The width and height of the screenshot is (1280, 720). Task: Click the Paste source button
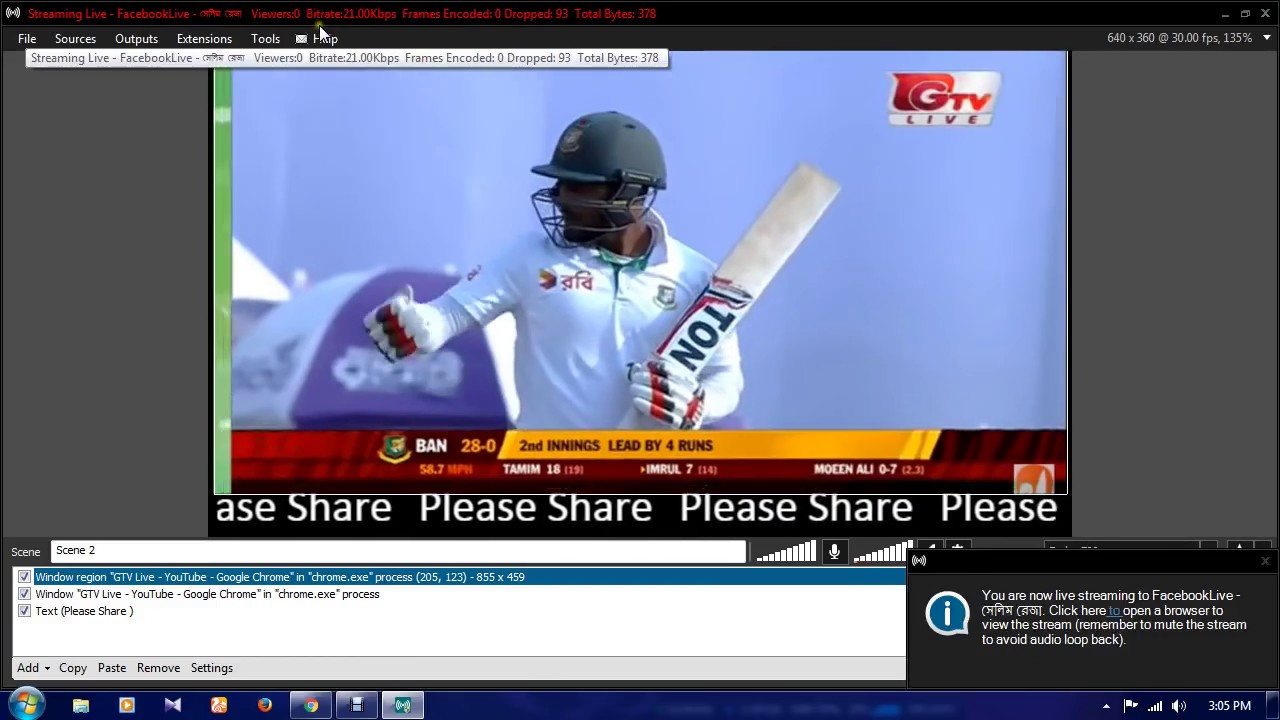[112, 668]
